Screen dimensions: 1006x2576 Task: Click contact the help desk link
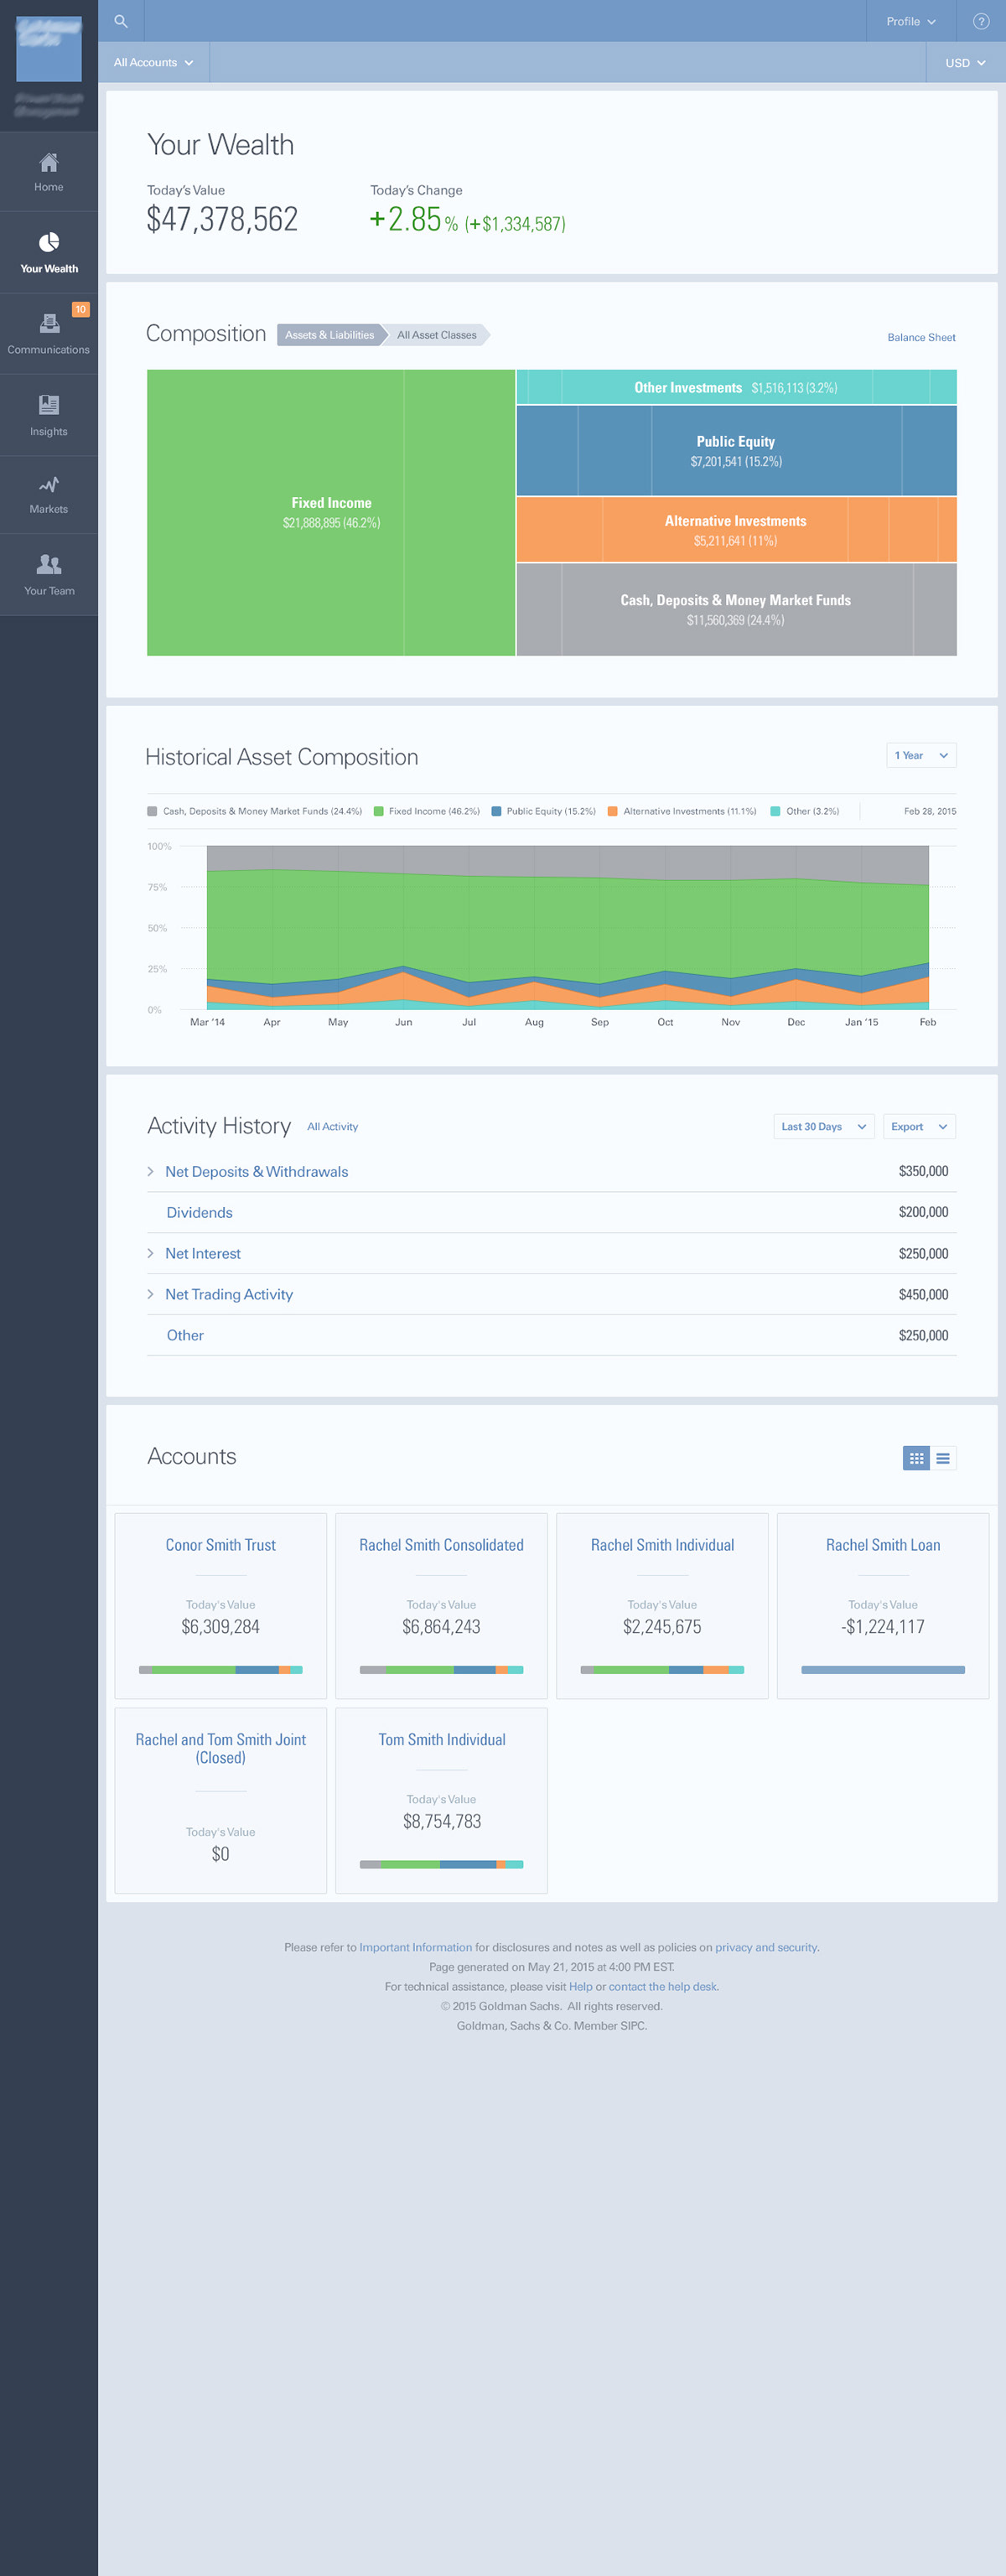tap(662, 1986)
